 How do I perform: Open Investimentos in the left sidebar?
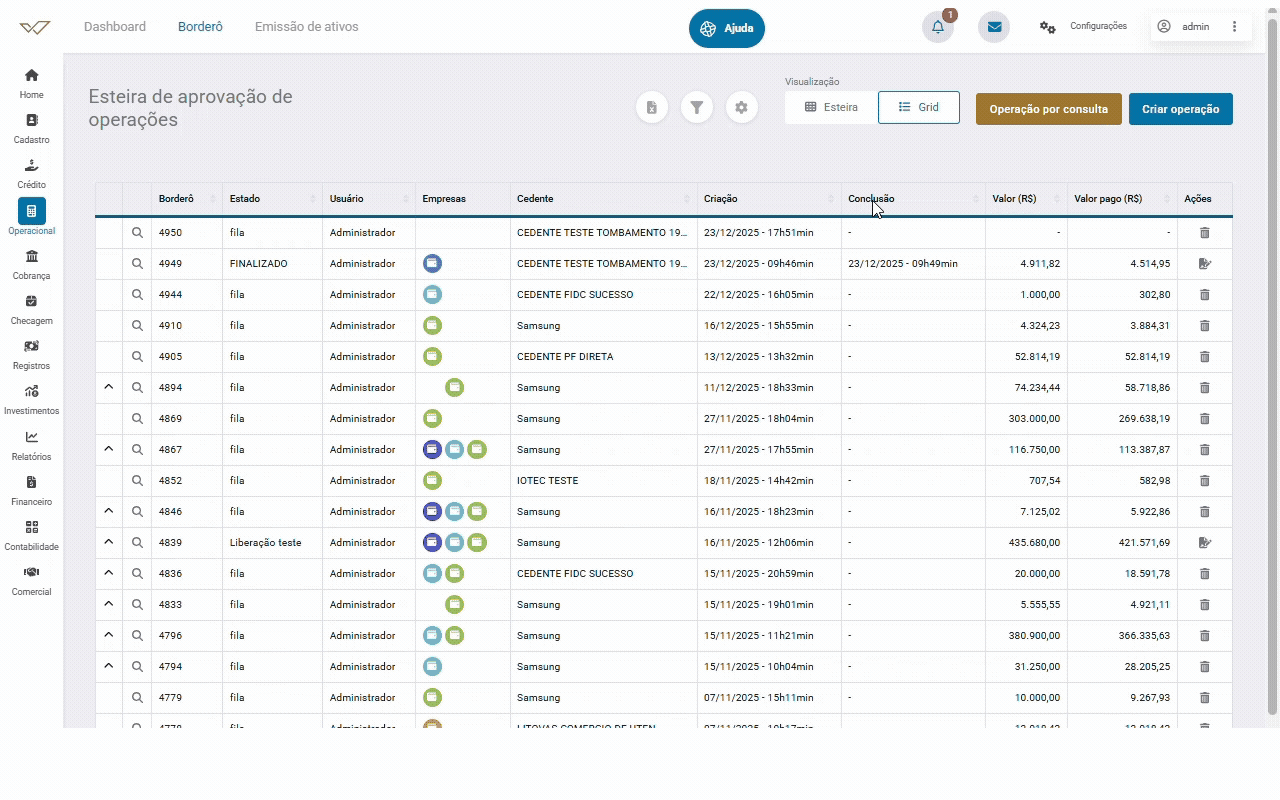31,400
